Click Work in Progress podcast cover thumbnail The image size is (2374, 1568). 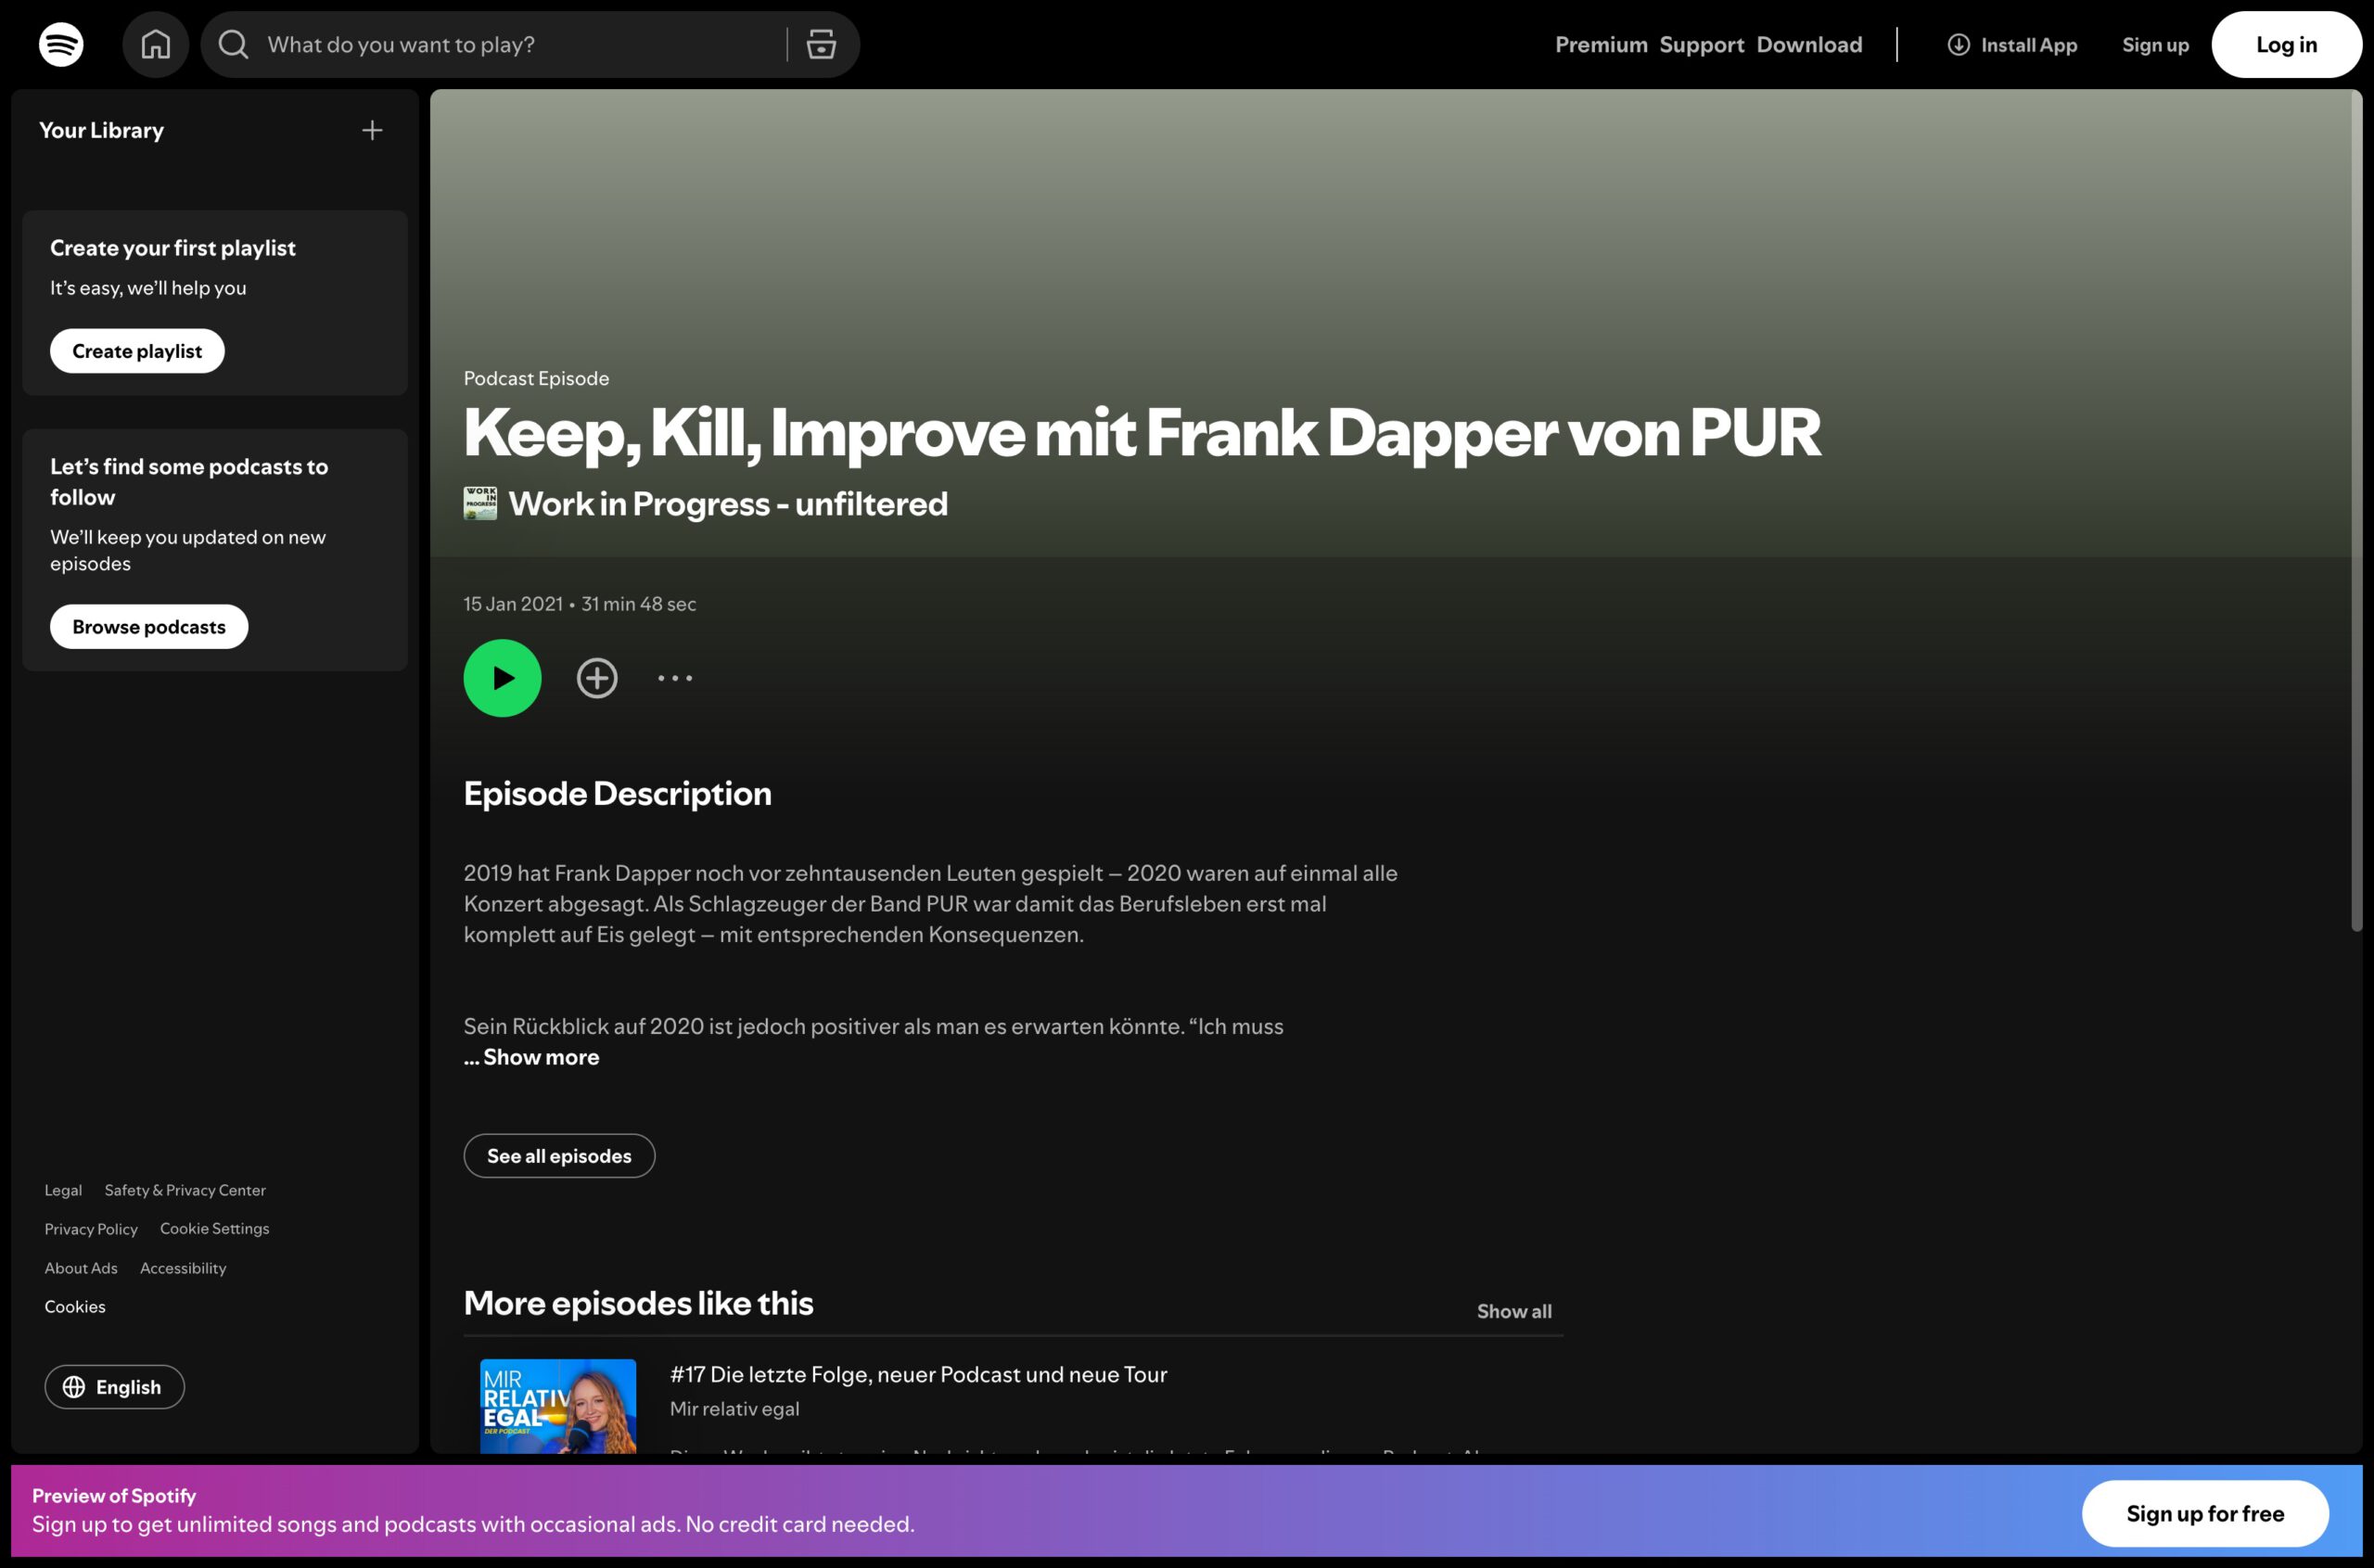[x=480, y=503]
